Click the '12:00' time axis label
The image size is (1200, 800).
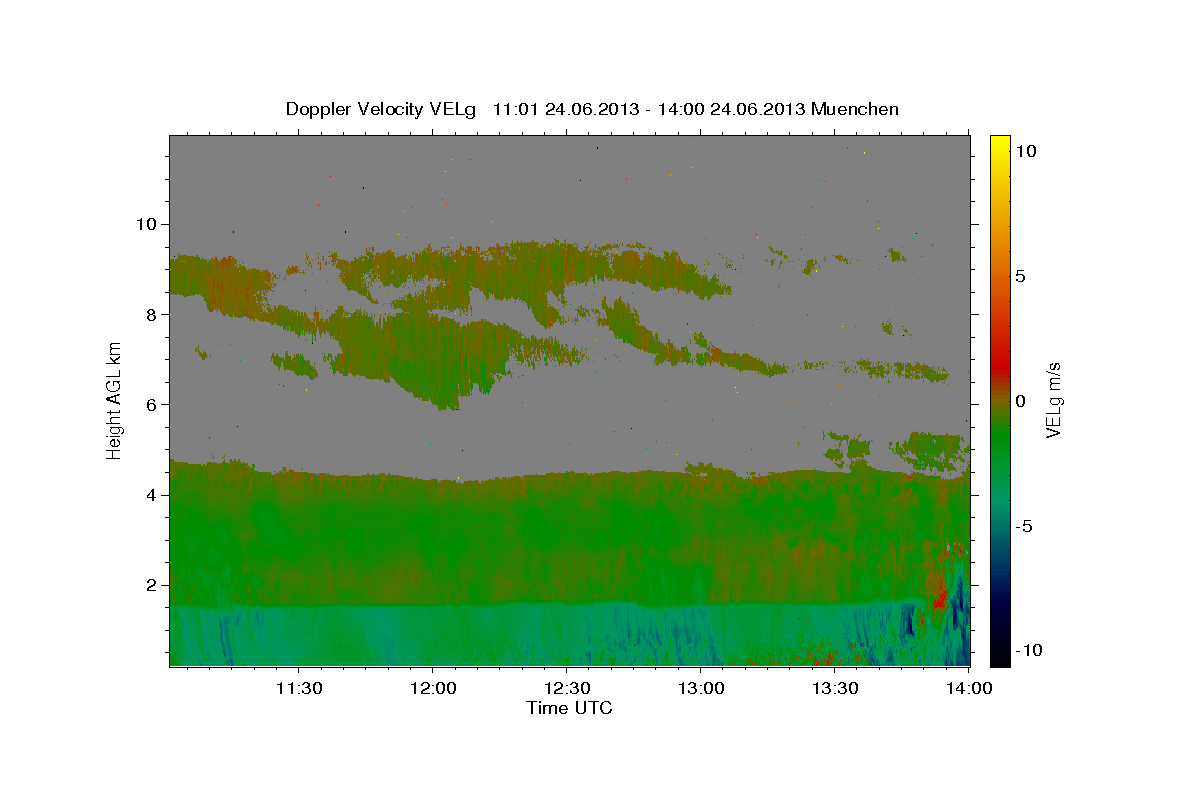point(432,689)
